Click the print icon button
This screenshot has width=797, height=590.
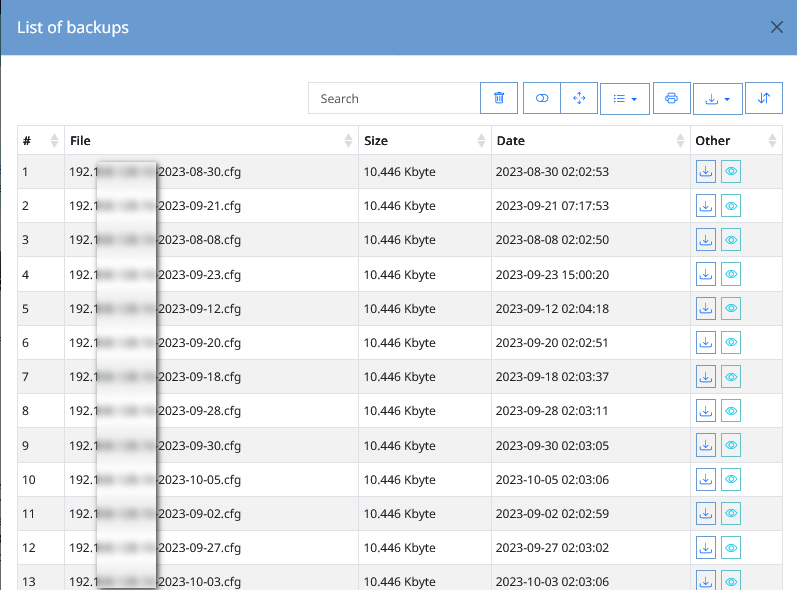(x=671, y=98)
